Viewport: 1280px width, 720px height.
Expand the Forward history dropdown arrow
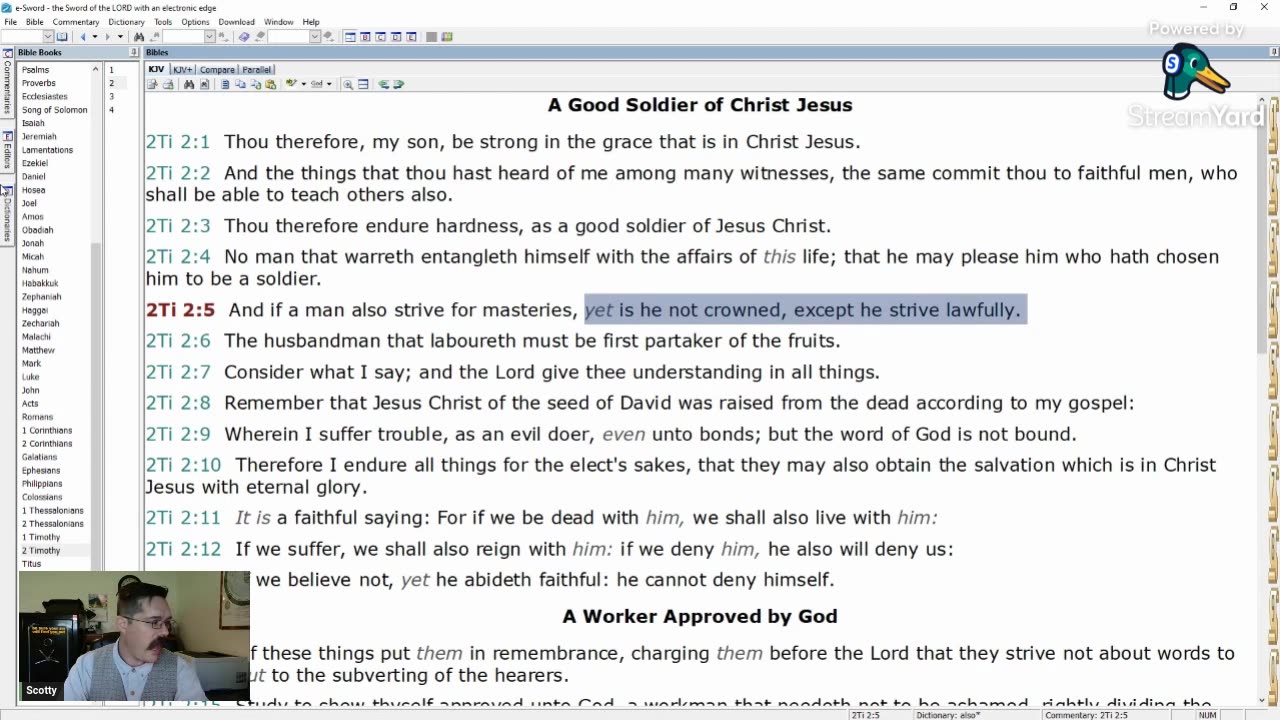coord(120,37)
